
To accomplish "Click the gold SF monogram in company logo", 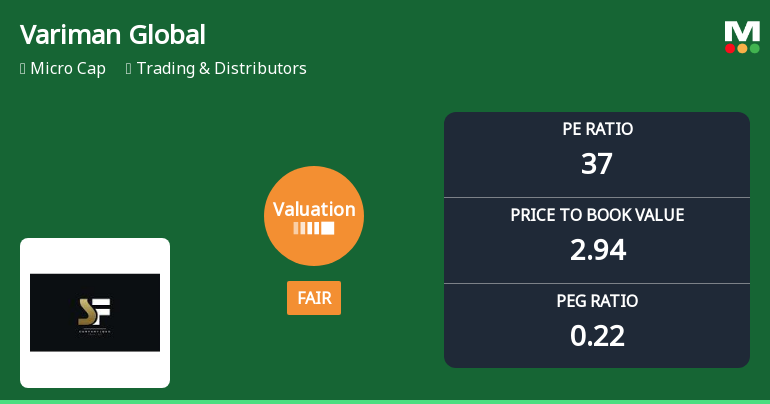I will 94,312.
